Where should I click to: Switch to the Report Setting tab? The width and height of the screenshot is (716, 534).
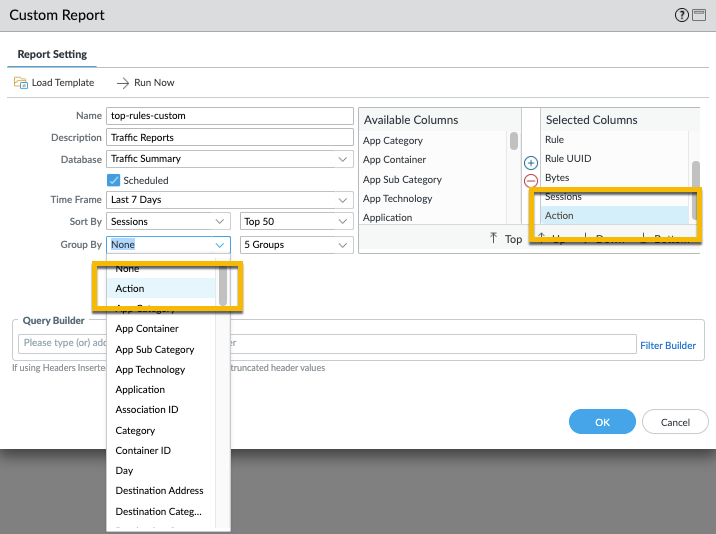click(52, 54)
